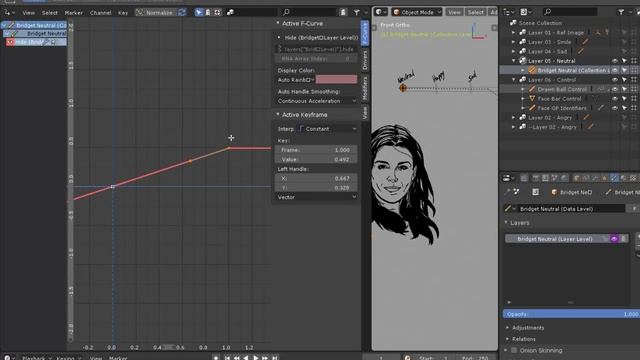Open the Marker menu
The width and height of the screenshot is (640, 360).
click(73, 13)
